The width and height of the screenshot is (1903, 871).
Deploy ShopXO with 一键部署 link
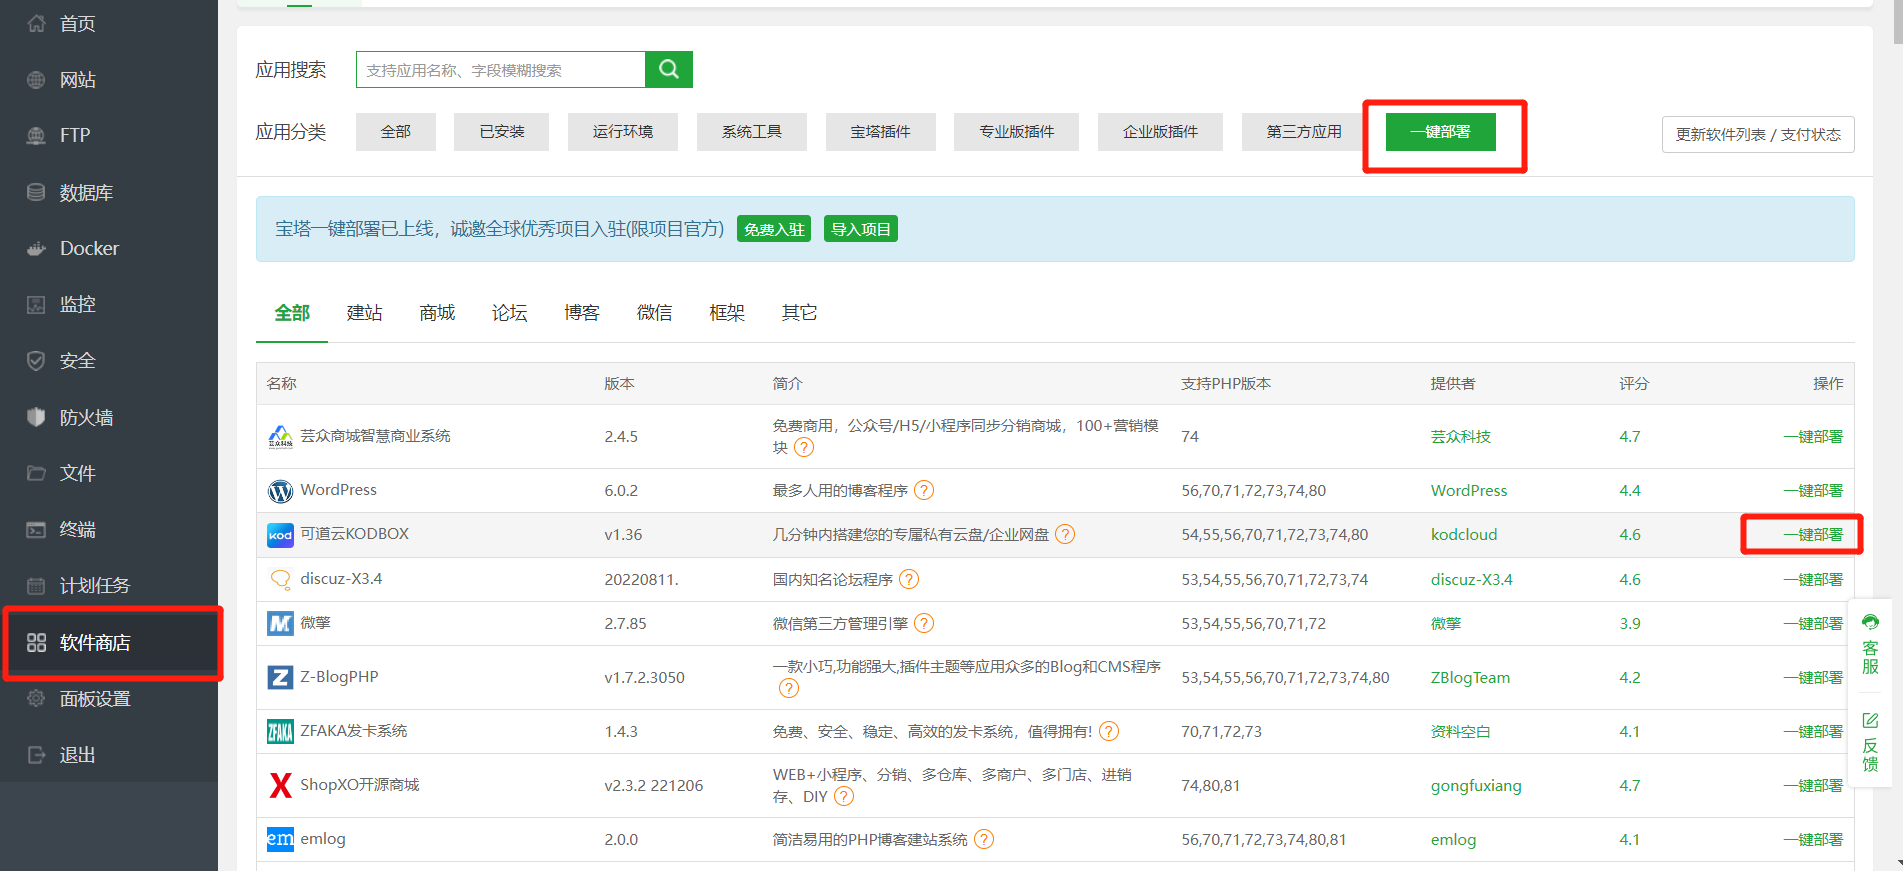point(1812,786)
